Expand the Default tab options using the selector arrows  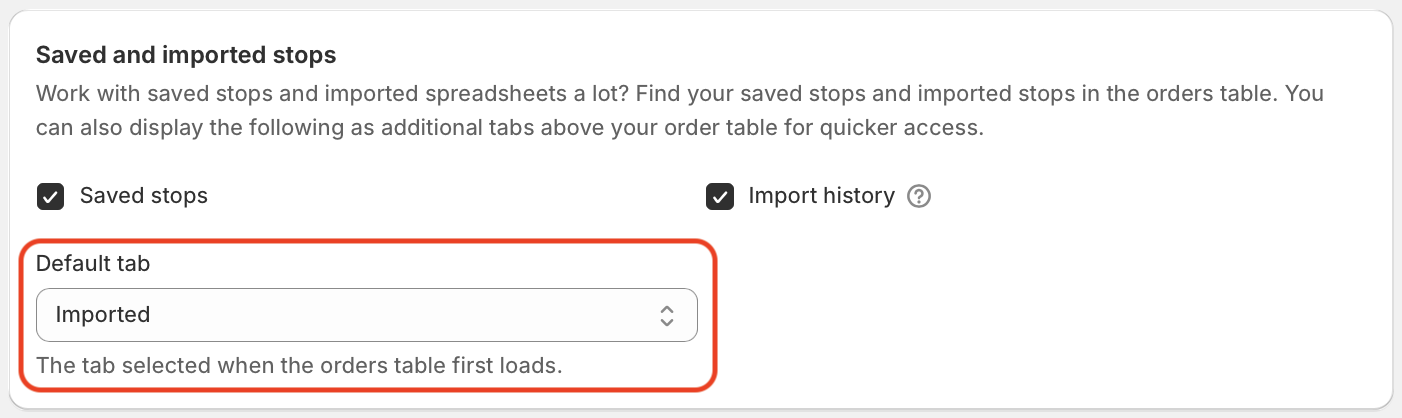[667, 316]
